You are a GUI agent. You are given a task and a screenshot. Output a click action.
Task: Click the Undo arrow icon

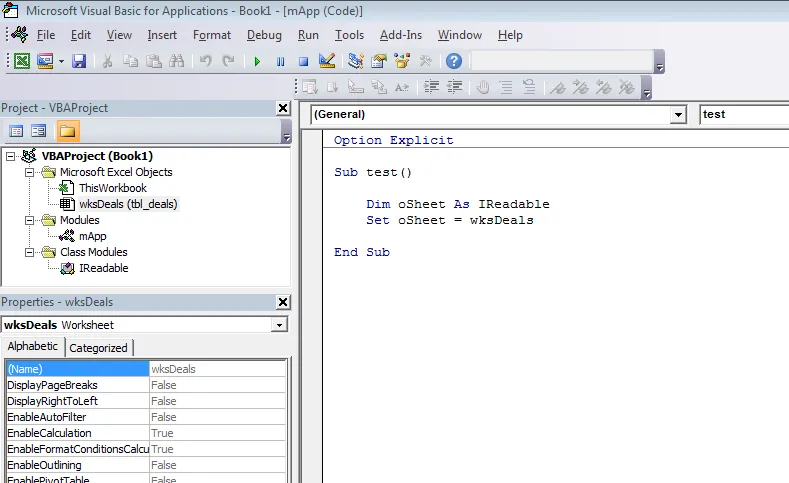point(205,61)
